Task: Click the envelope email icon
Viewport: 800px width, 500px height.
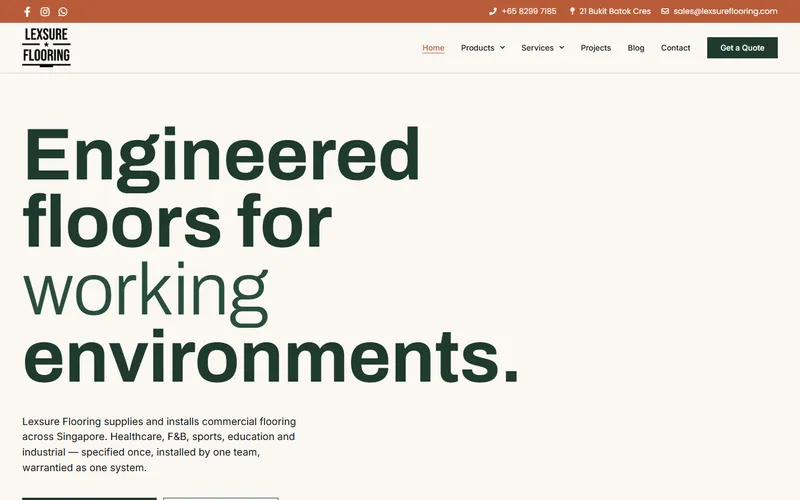Action: pos(665,11)
